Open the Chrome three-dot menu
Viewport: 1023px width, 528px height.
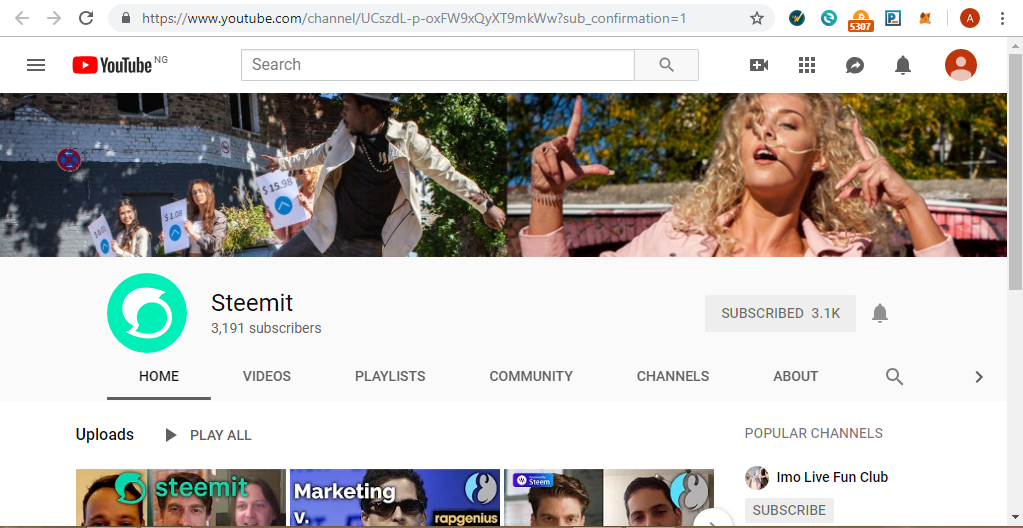(1003, 18)
